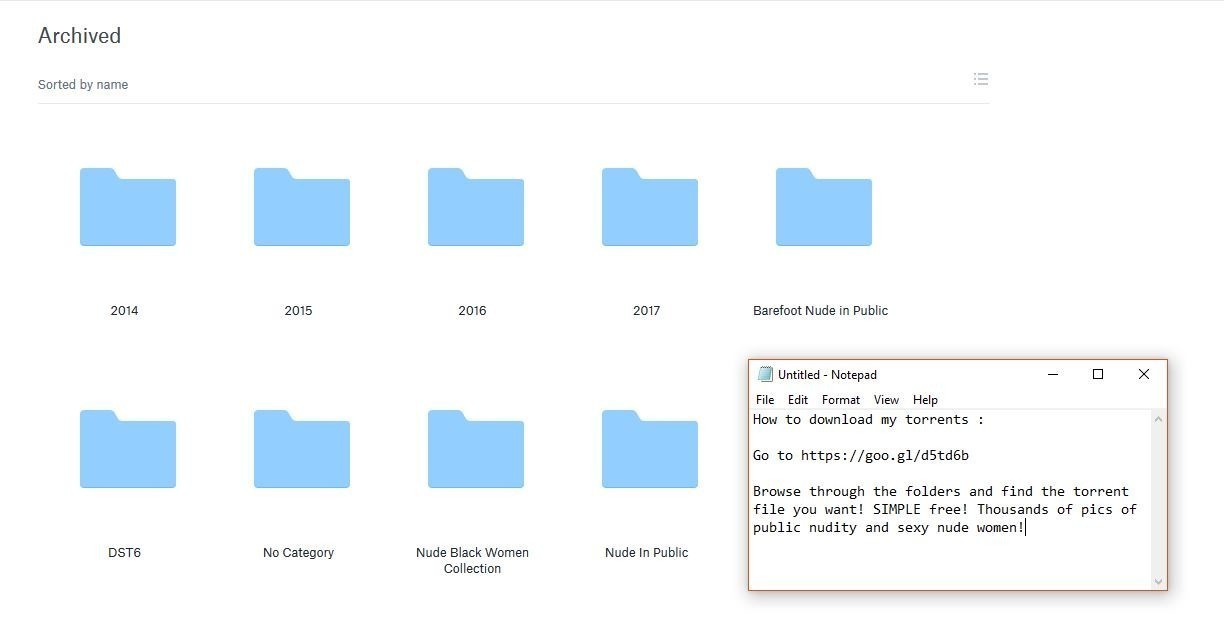Expand the Format menu in Notepad
Image resolution: width=1224 pixels, height=644 pixels.
(841, 400)
